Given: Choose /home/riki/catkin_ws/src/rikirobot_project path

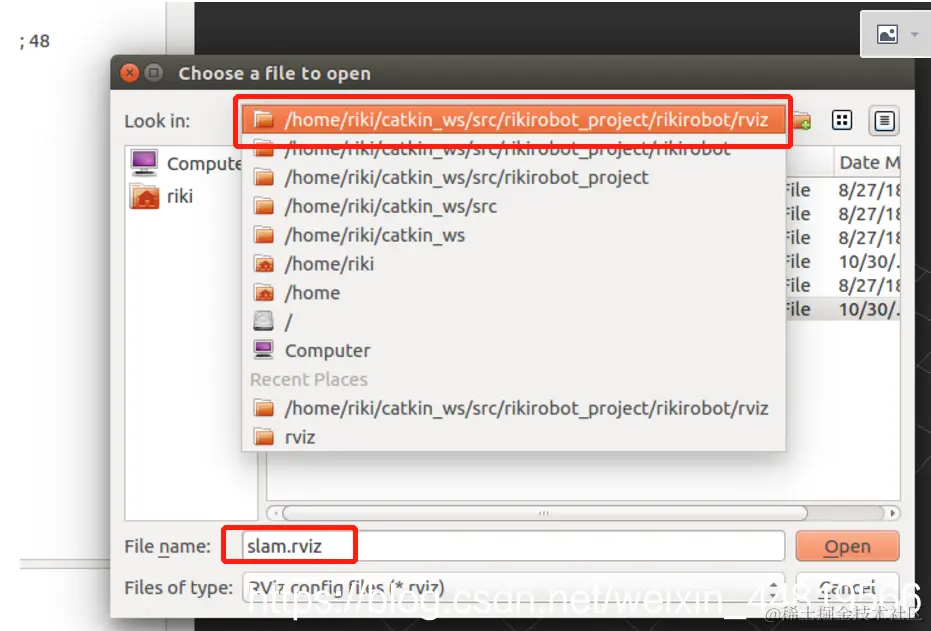Looking at the screenshot, I should (x=514, y=177).
